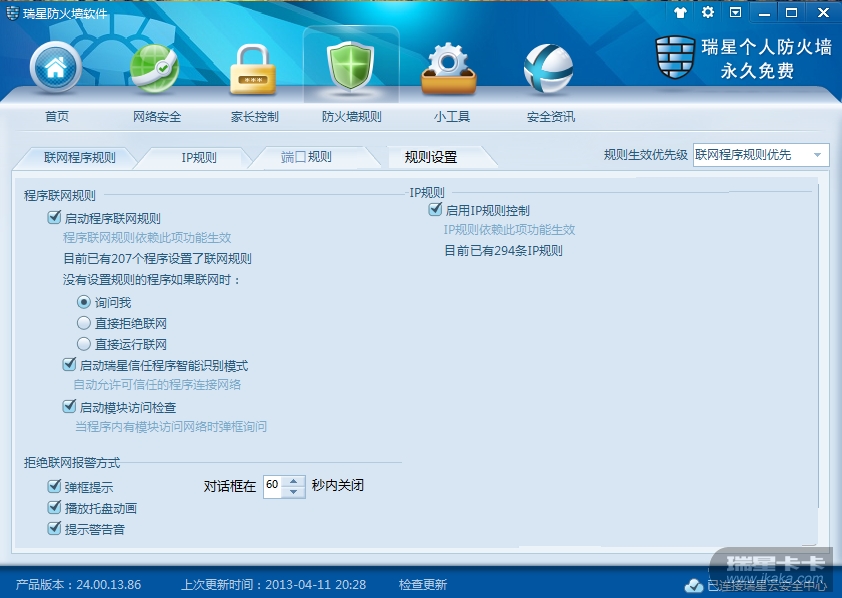Increase the dialog close seconds value
Viewport: 842px width, 598px height.
293,481
